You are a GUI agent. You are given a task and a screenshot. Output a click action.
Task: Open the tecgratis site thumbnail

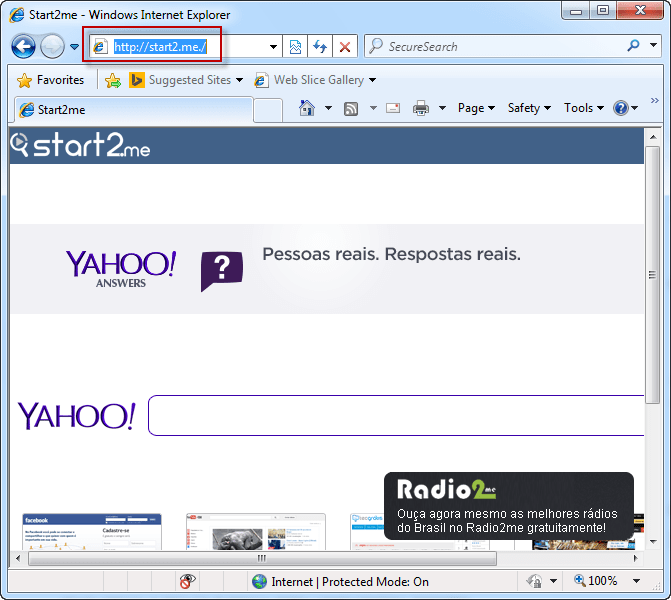pos(367,532)
